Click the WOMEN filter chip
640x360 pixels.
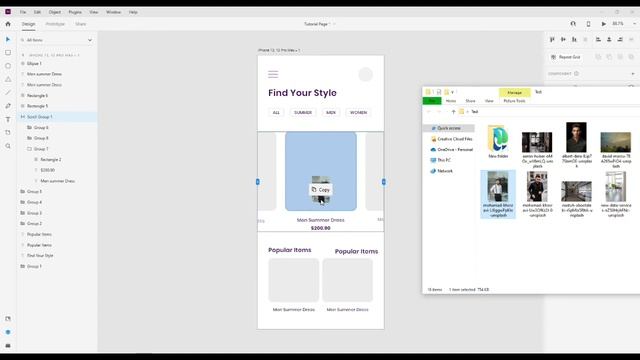(358, 112)
